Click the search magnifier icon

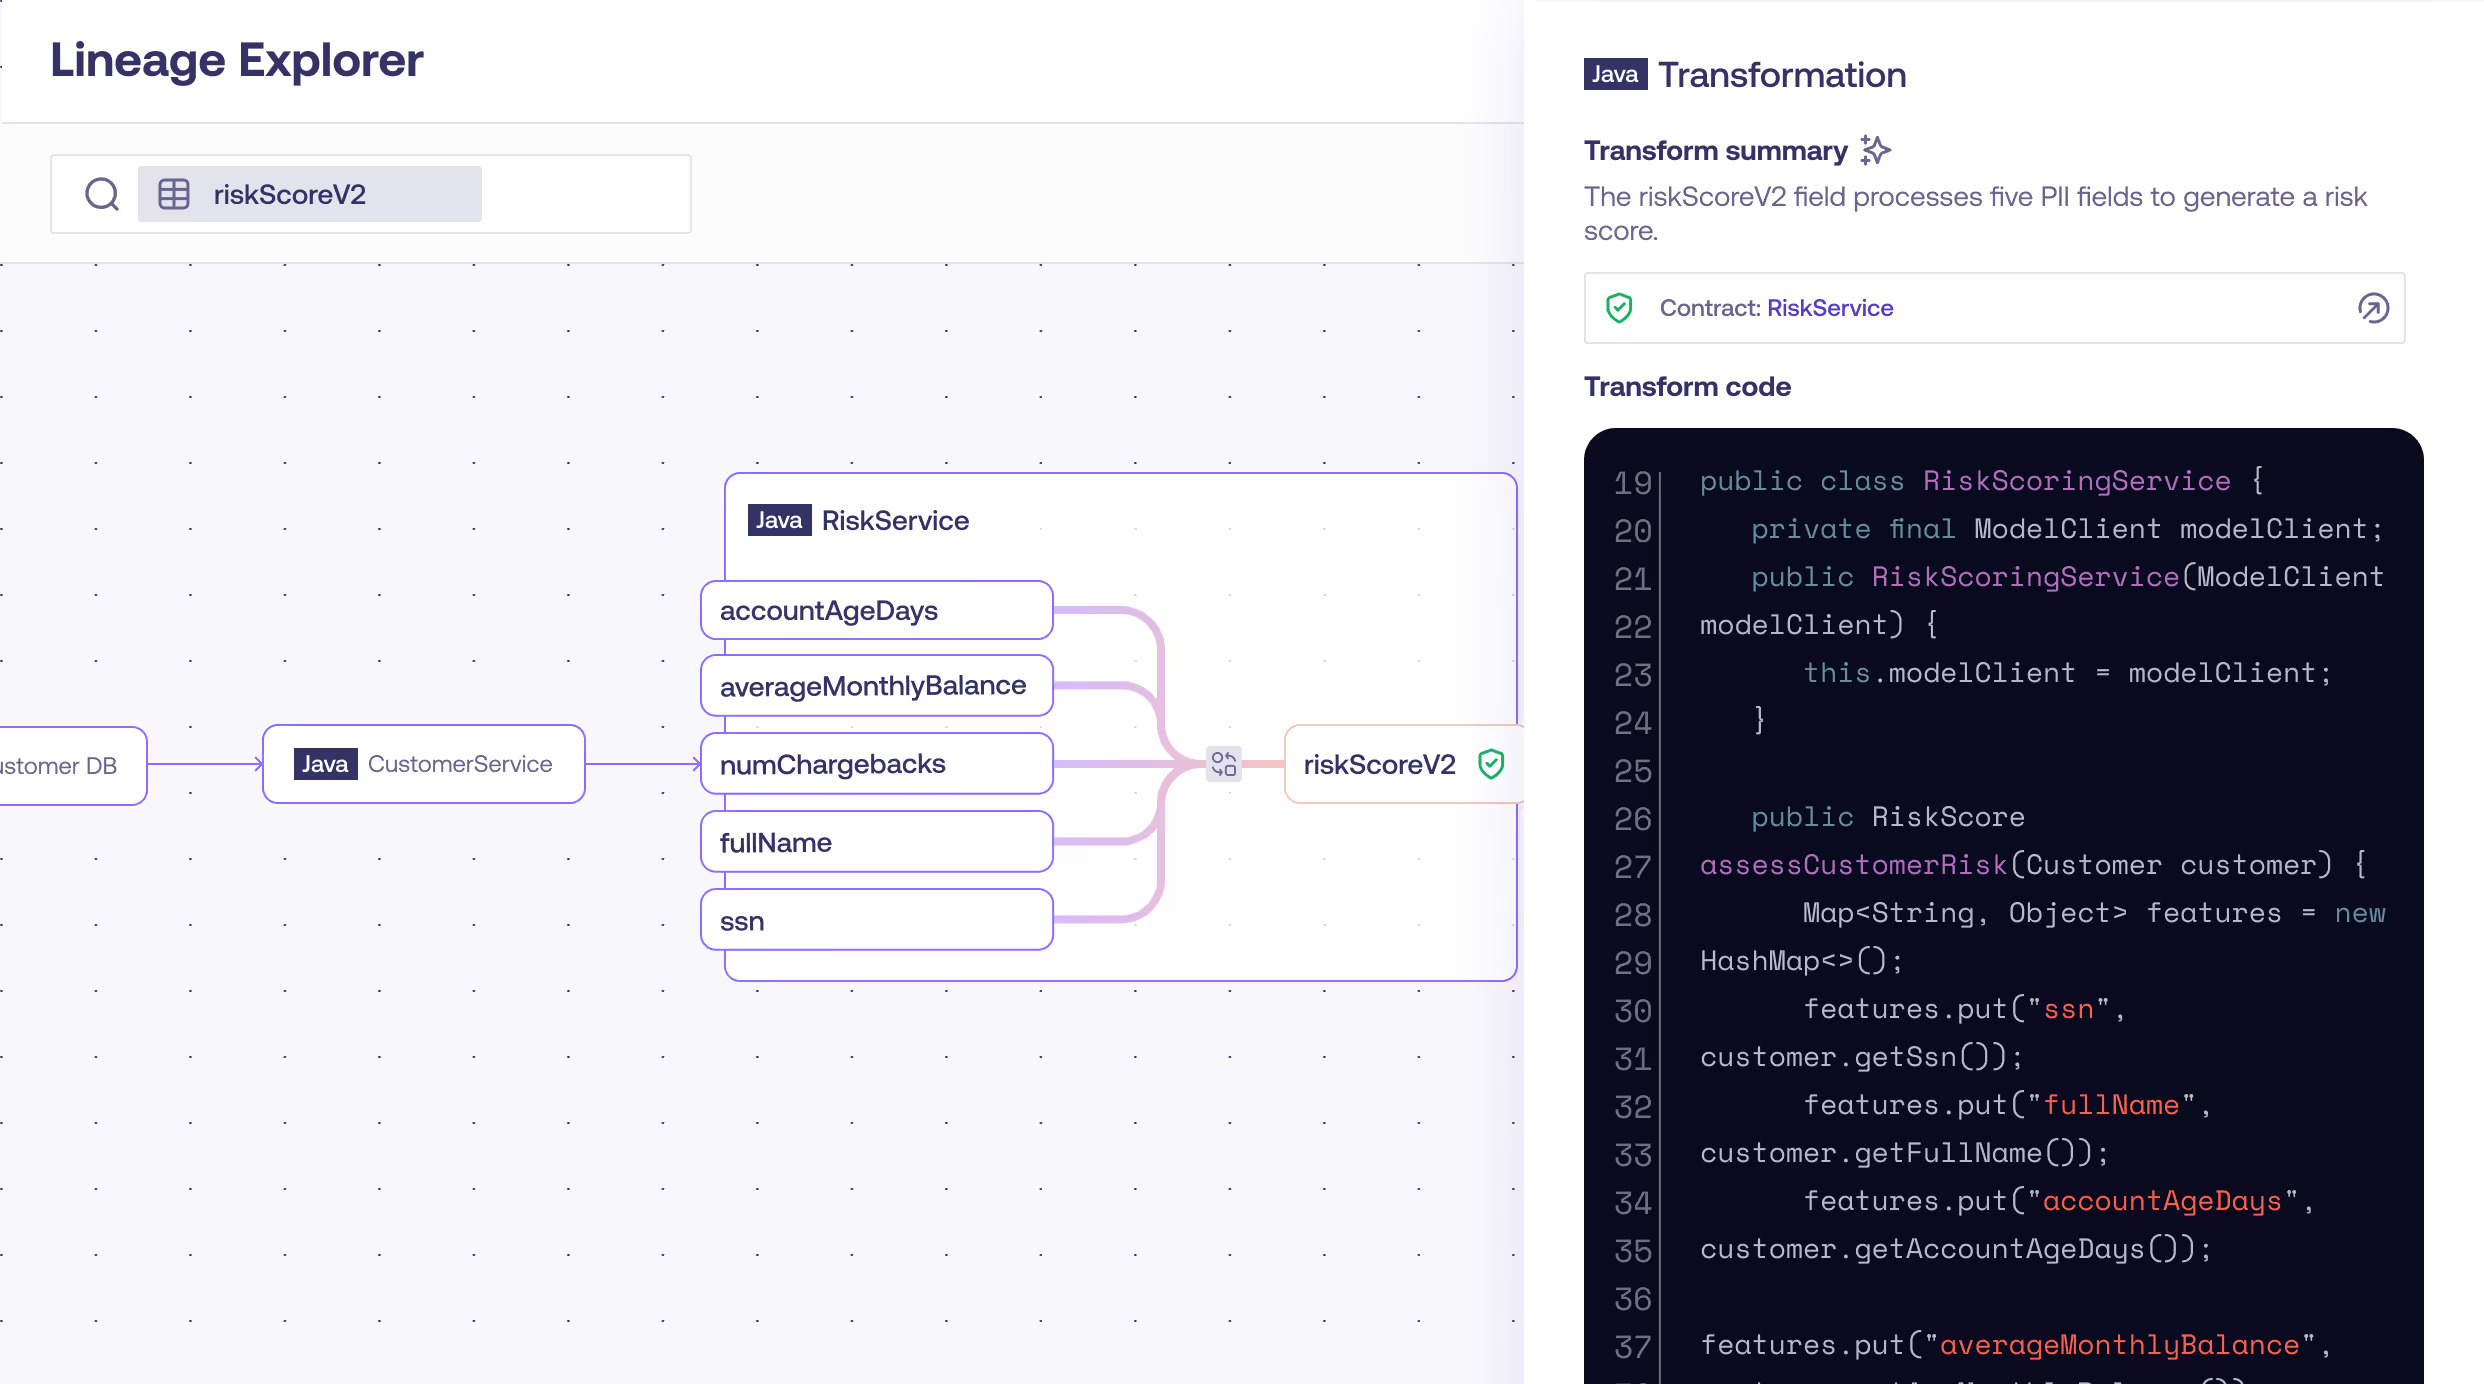pyautogui.click(x=102, y=194)
